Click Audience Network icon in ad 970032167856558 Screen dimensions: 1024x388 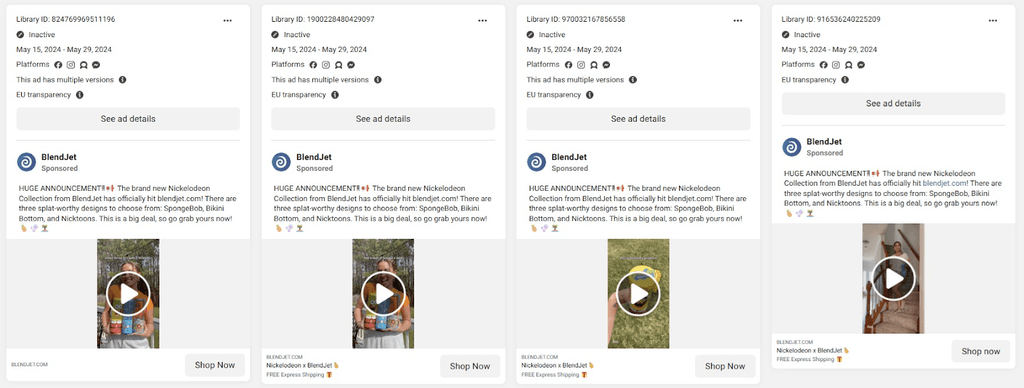[x=594, y=65]
